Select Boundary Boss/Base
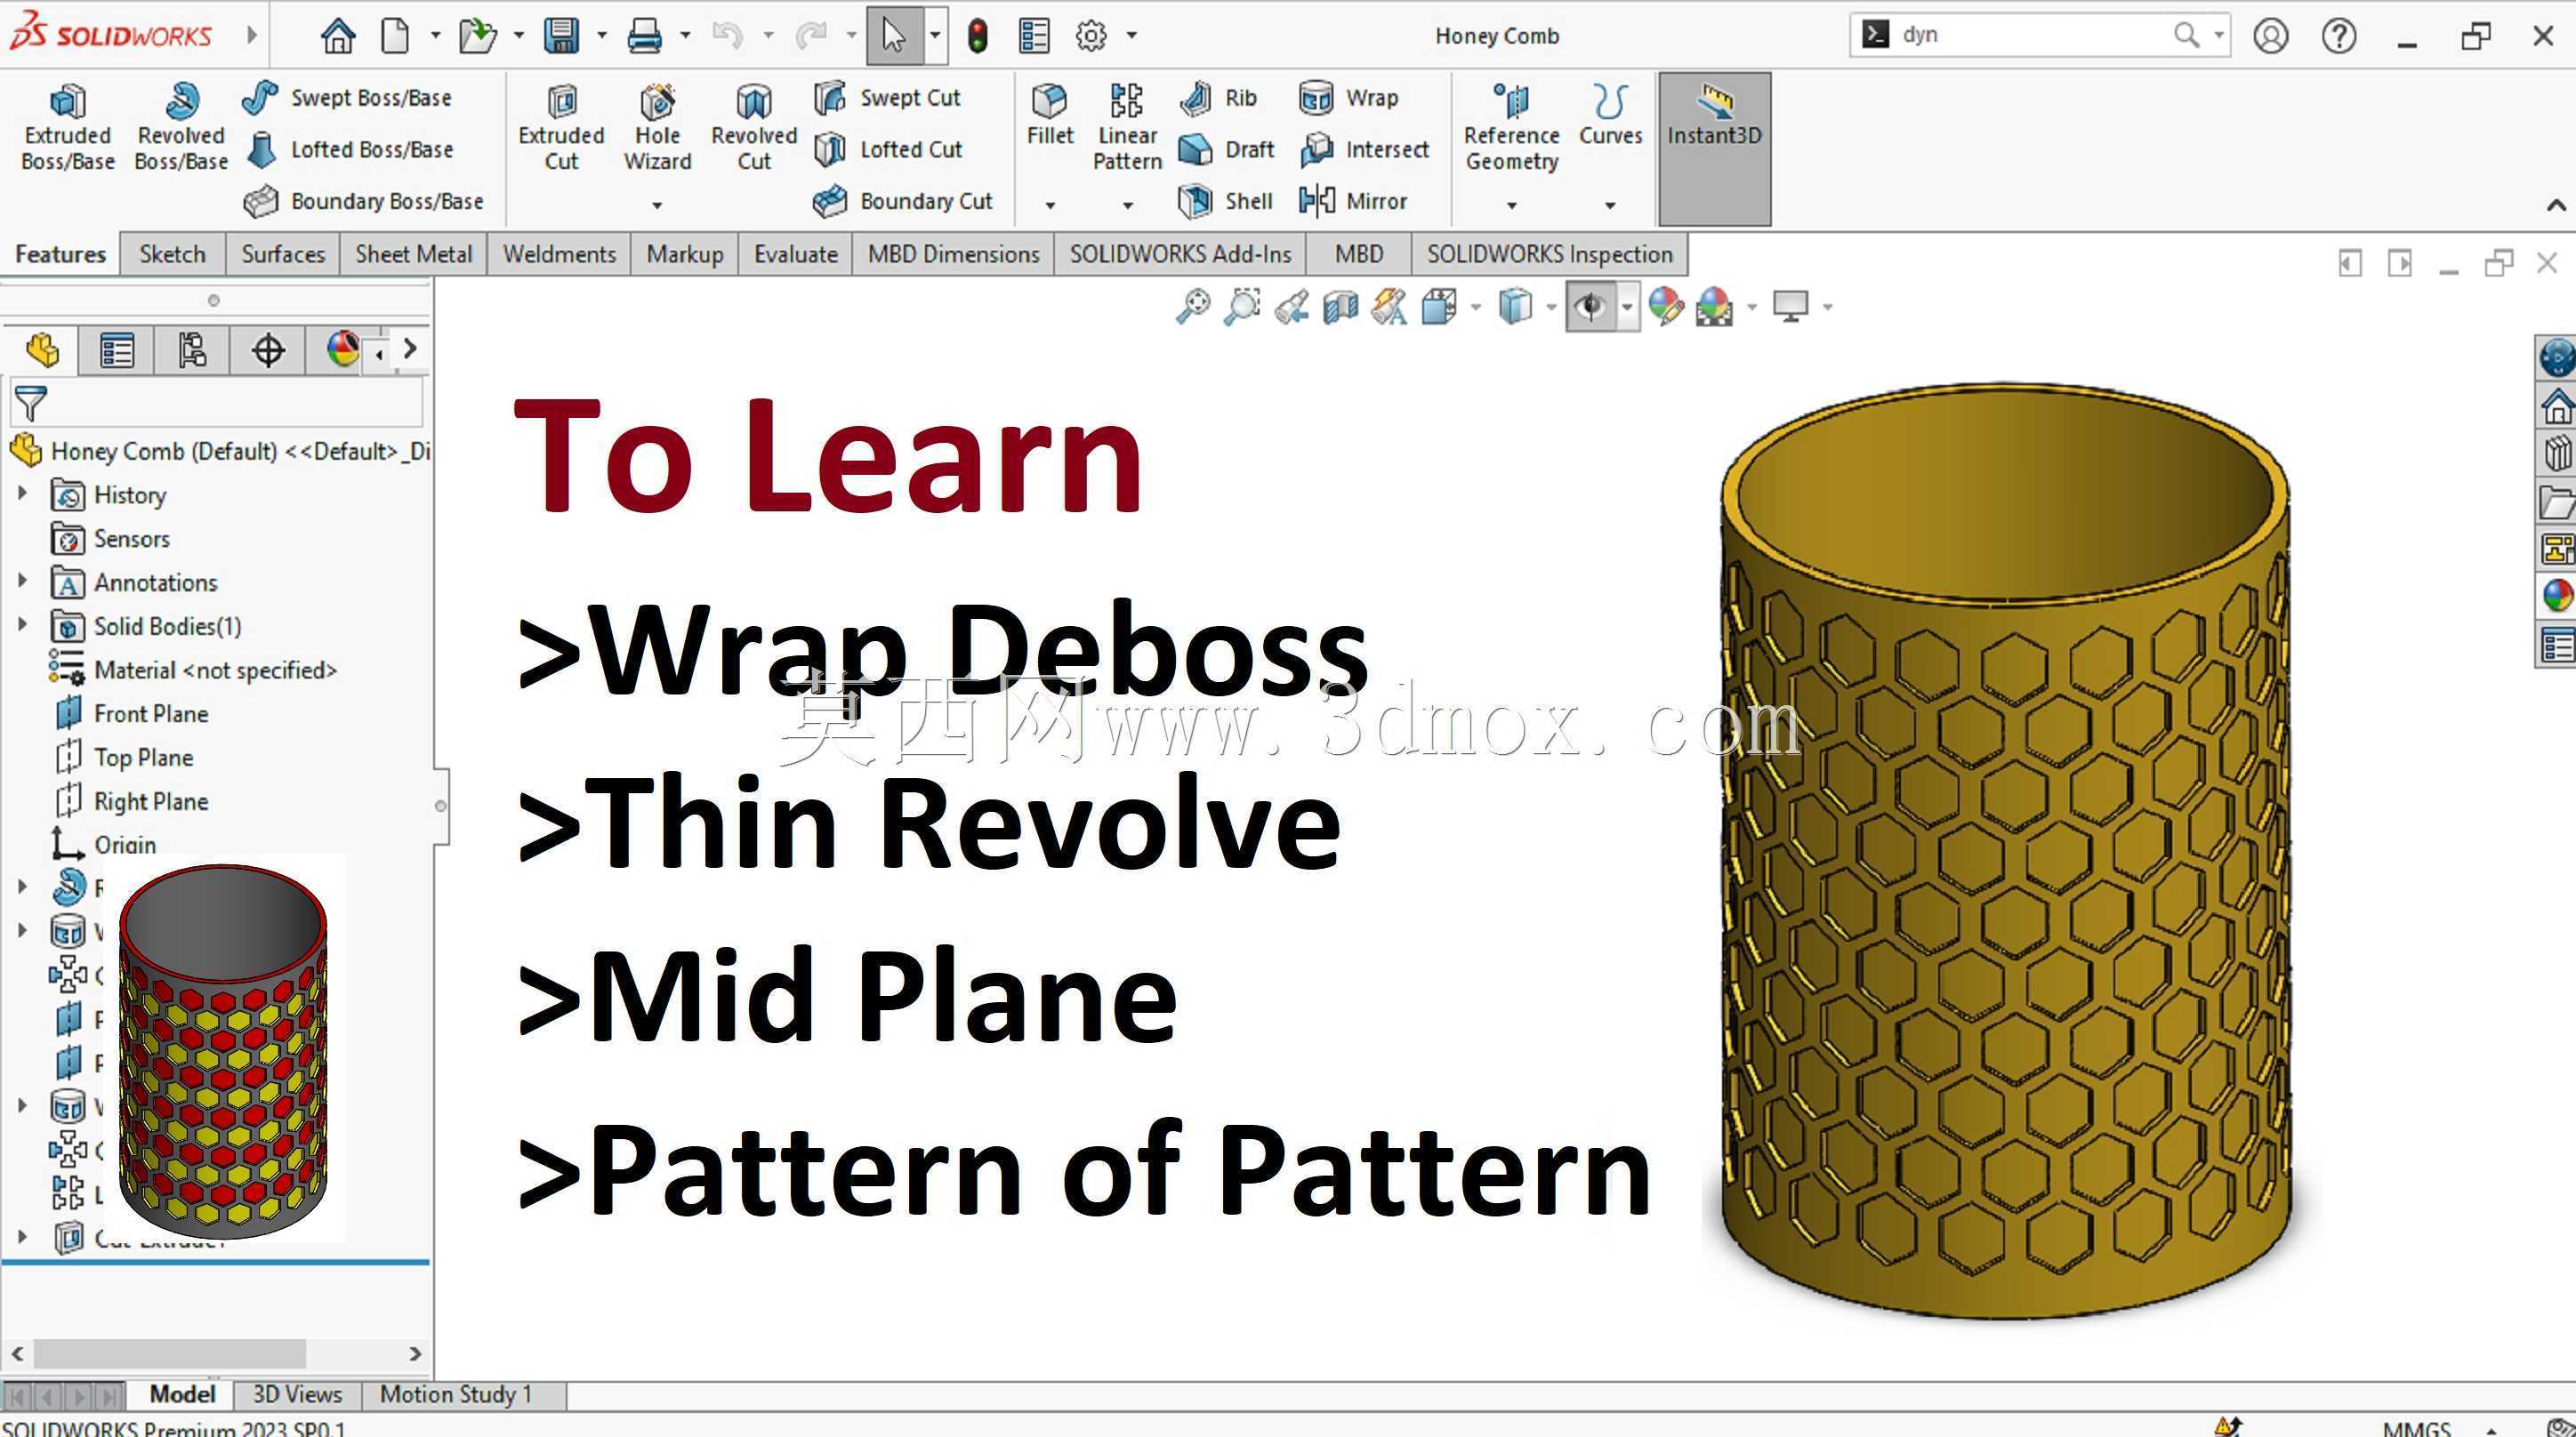This screenshot has width=2576, height=1437. tap(363, 201)
